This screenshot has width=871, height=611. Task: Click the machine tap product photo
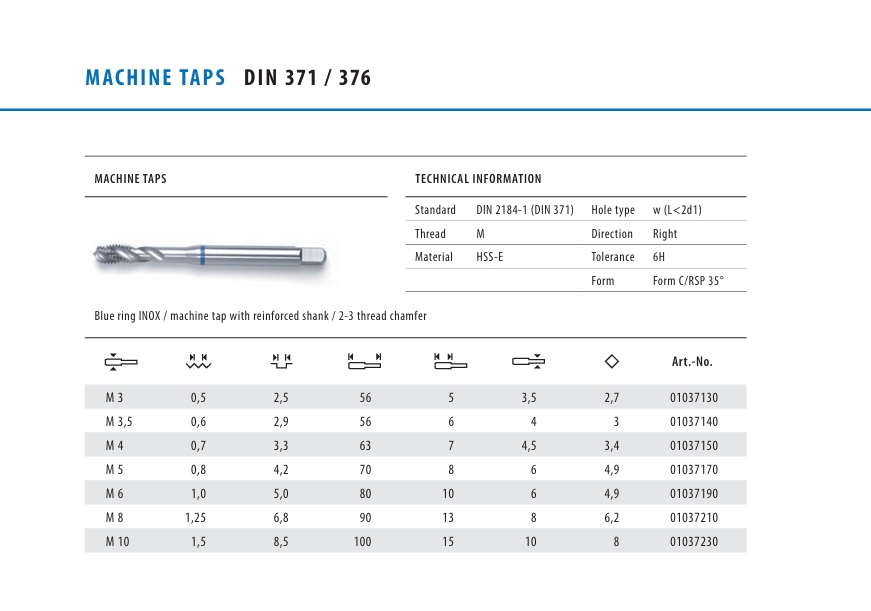(208, 253)
